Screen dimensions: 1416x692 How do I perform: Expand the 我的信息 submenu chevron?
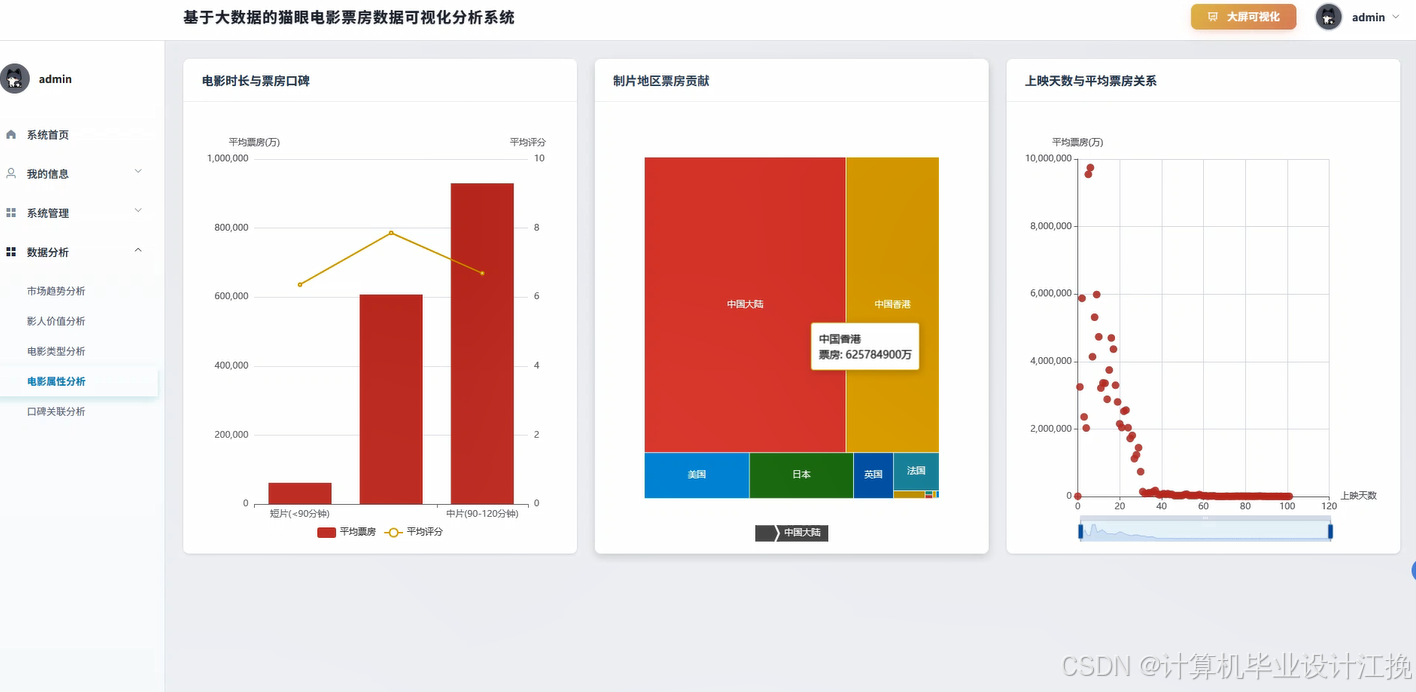[138, 172]
